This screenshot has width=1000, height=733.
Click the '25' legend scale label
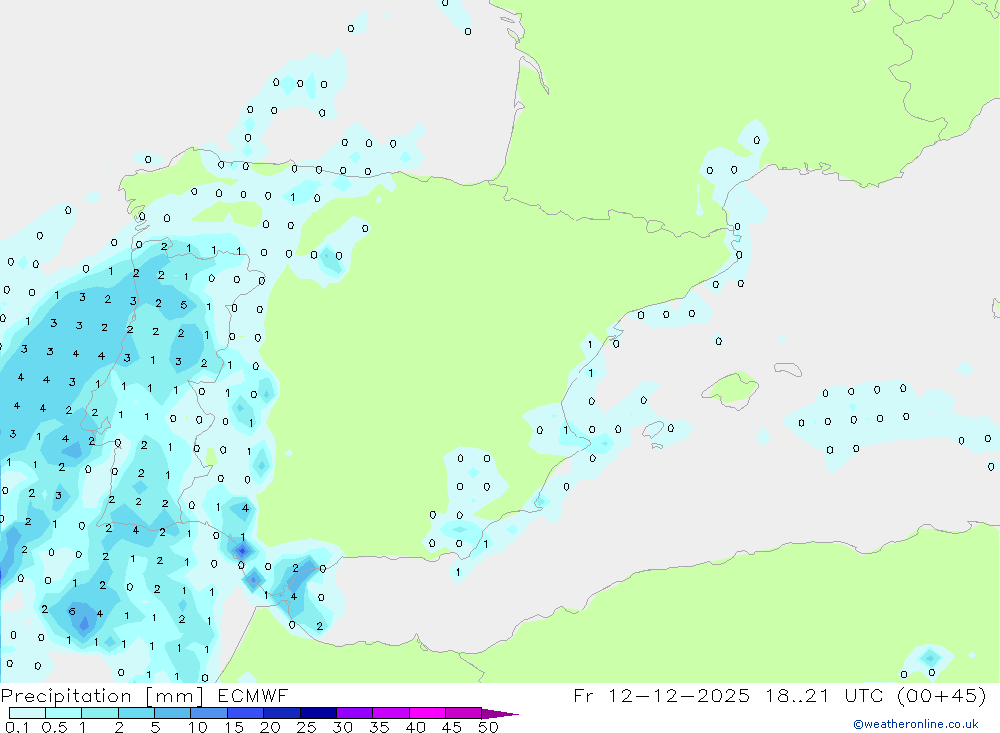coord(307,727)
